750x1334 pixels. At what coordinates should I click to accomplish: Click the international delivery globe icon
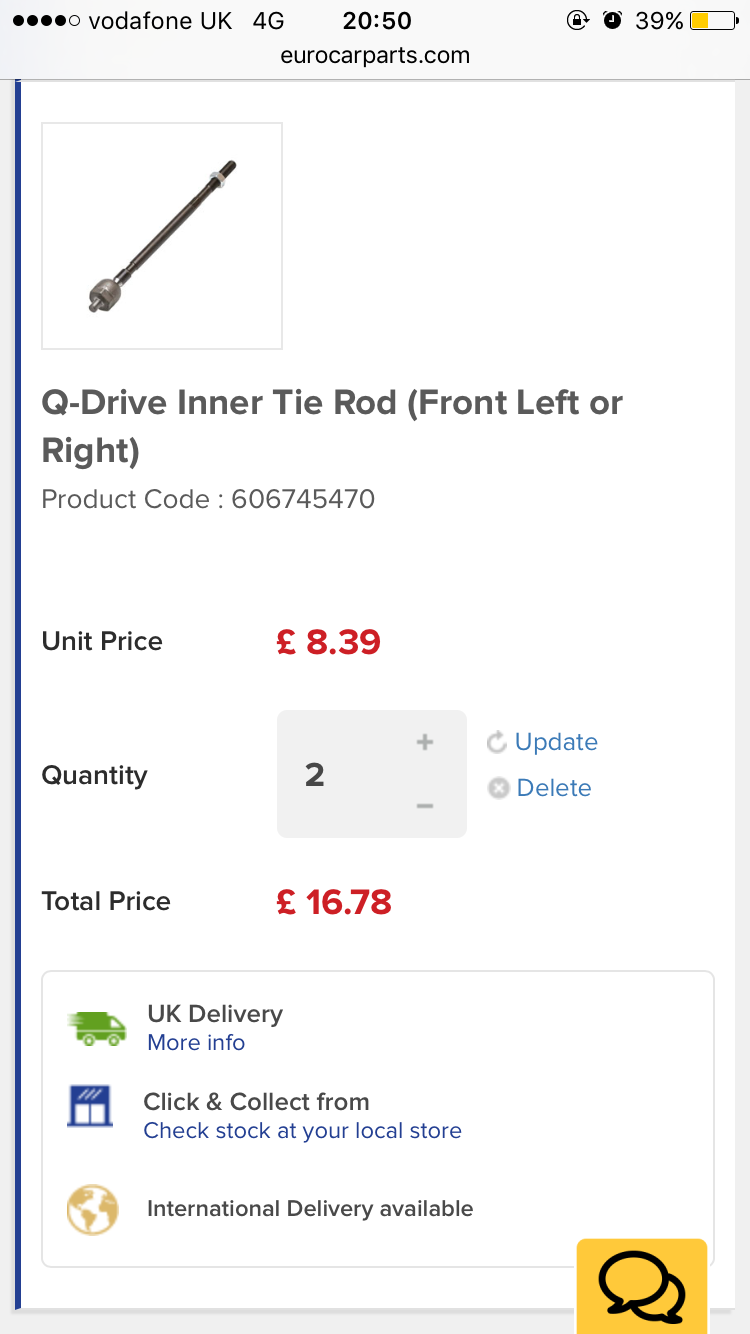tap(92, 1209)
